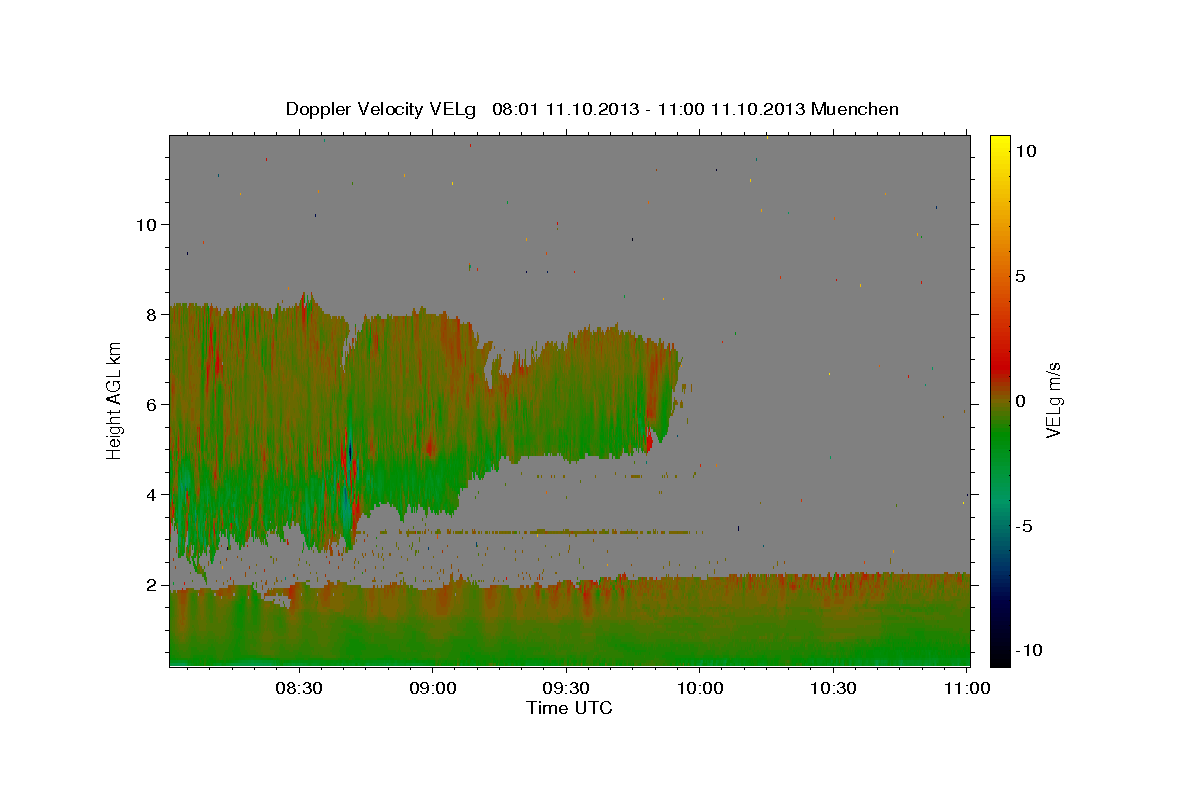Click the plot title 'Doppler Velocity VELg'
1200x800 pixels.
pyautogui.click(x=381, y=109)
